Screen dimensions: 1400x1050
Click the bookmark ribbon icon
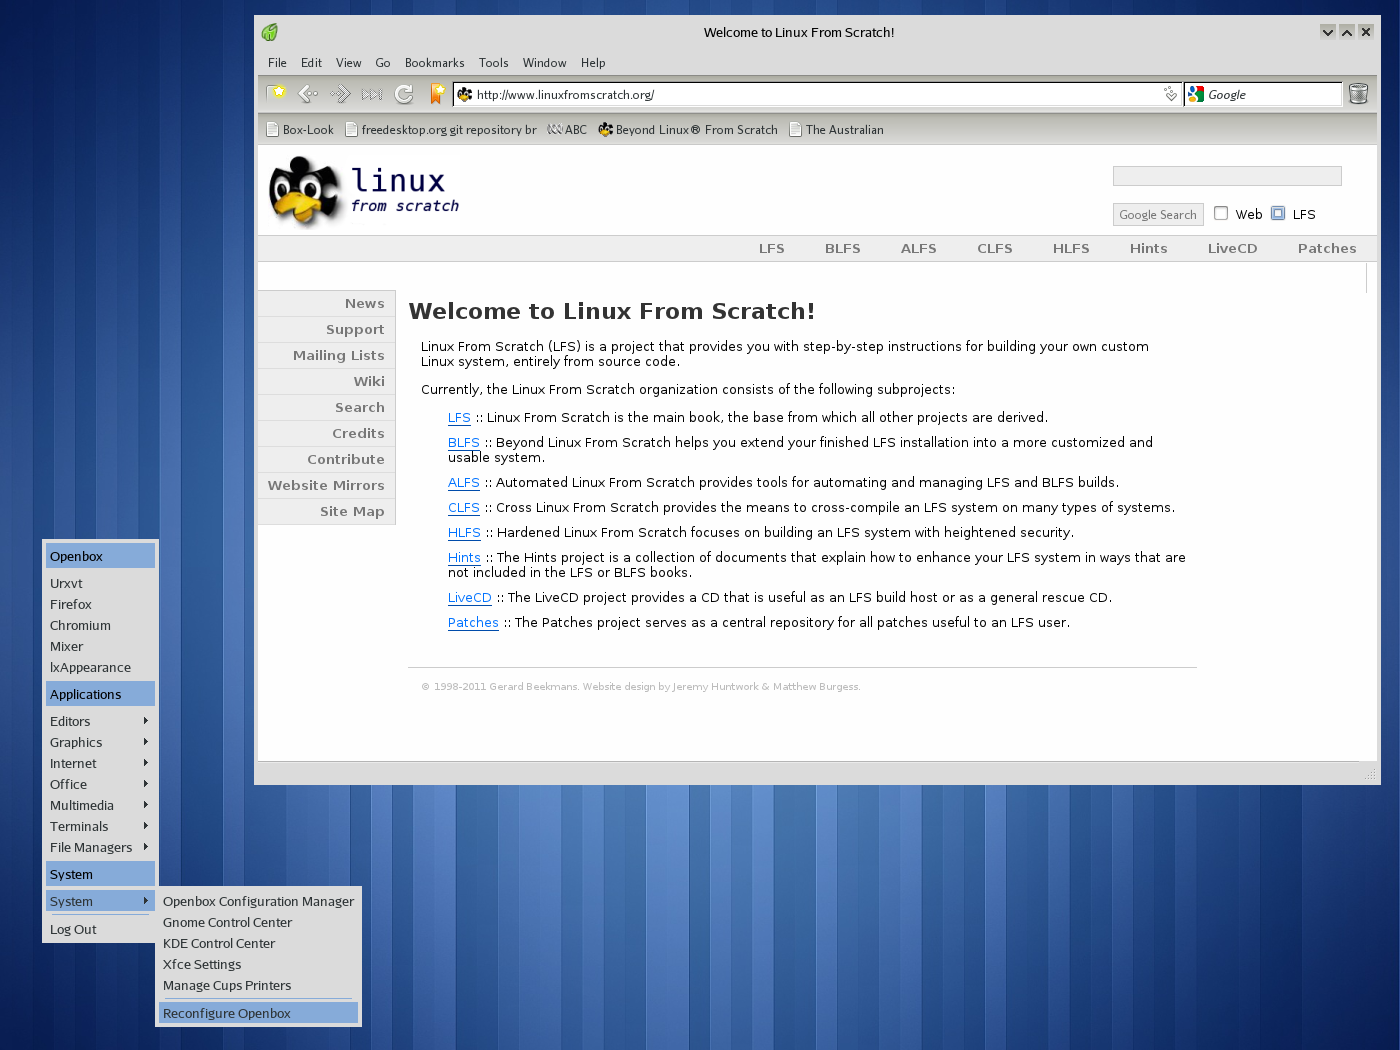[437, 94]
